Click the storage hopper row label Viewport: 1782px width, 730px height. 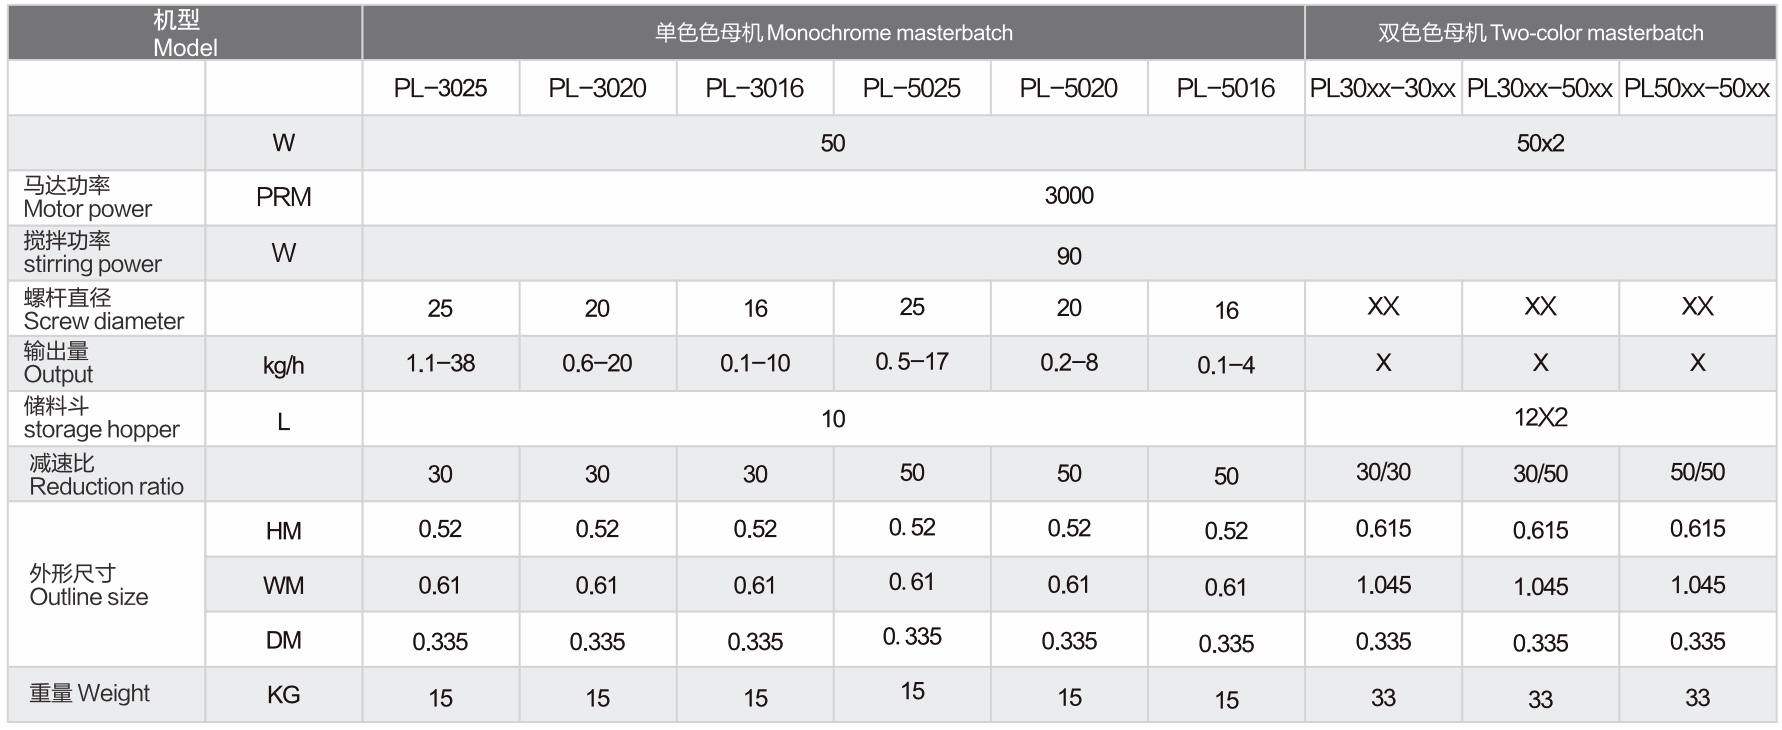[x=101, y=418]
